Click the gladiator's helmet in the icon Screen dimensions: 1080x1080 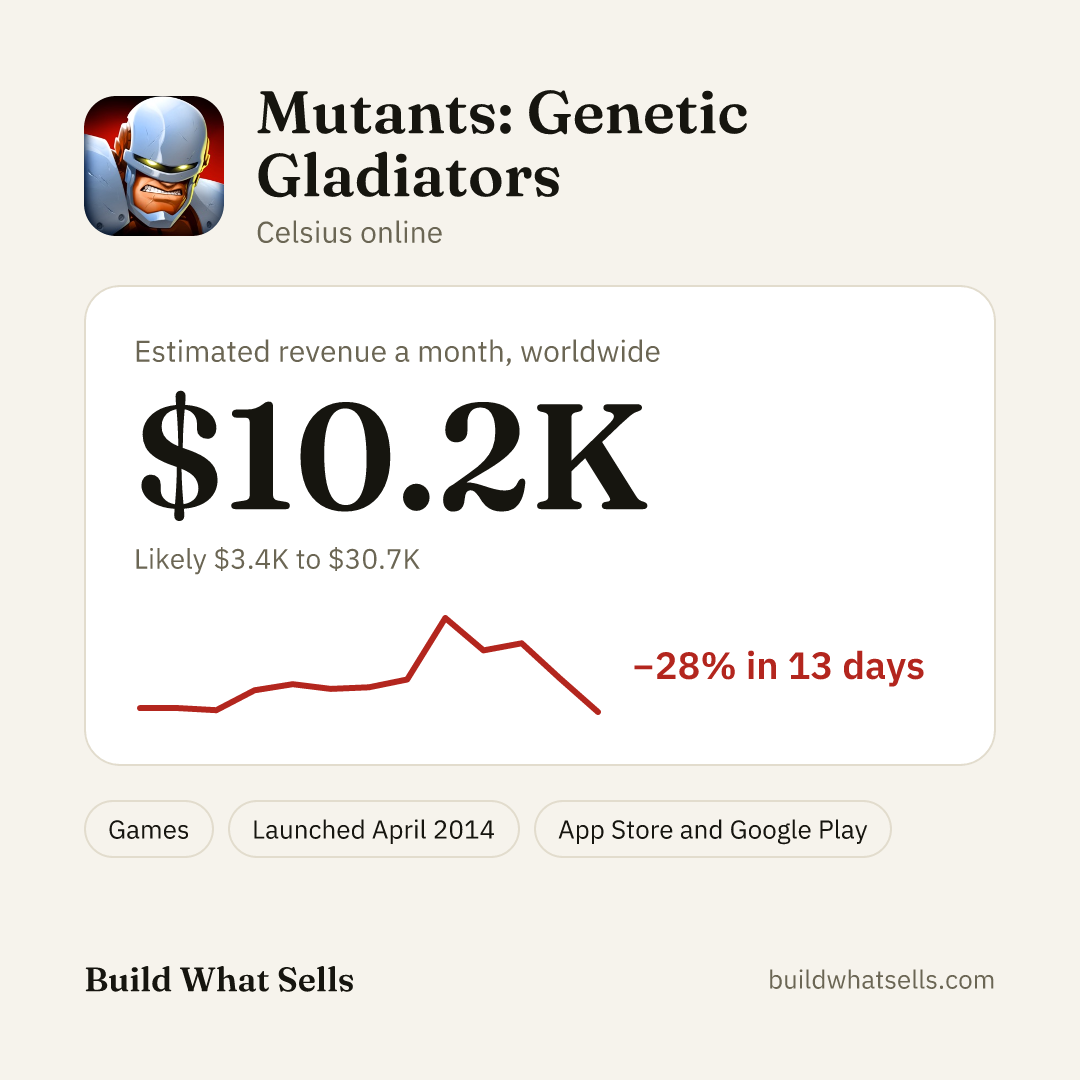coord(167,134)
